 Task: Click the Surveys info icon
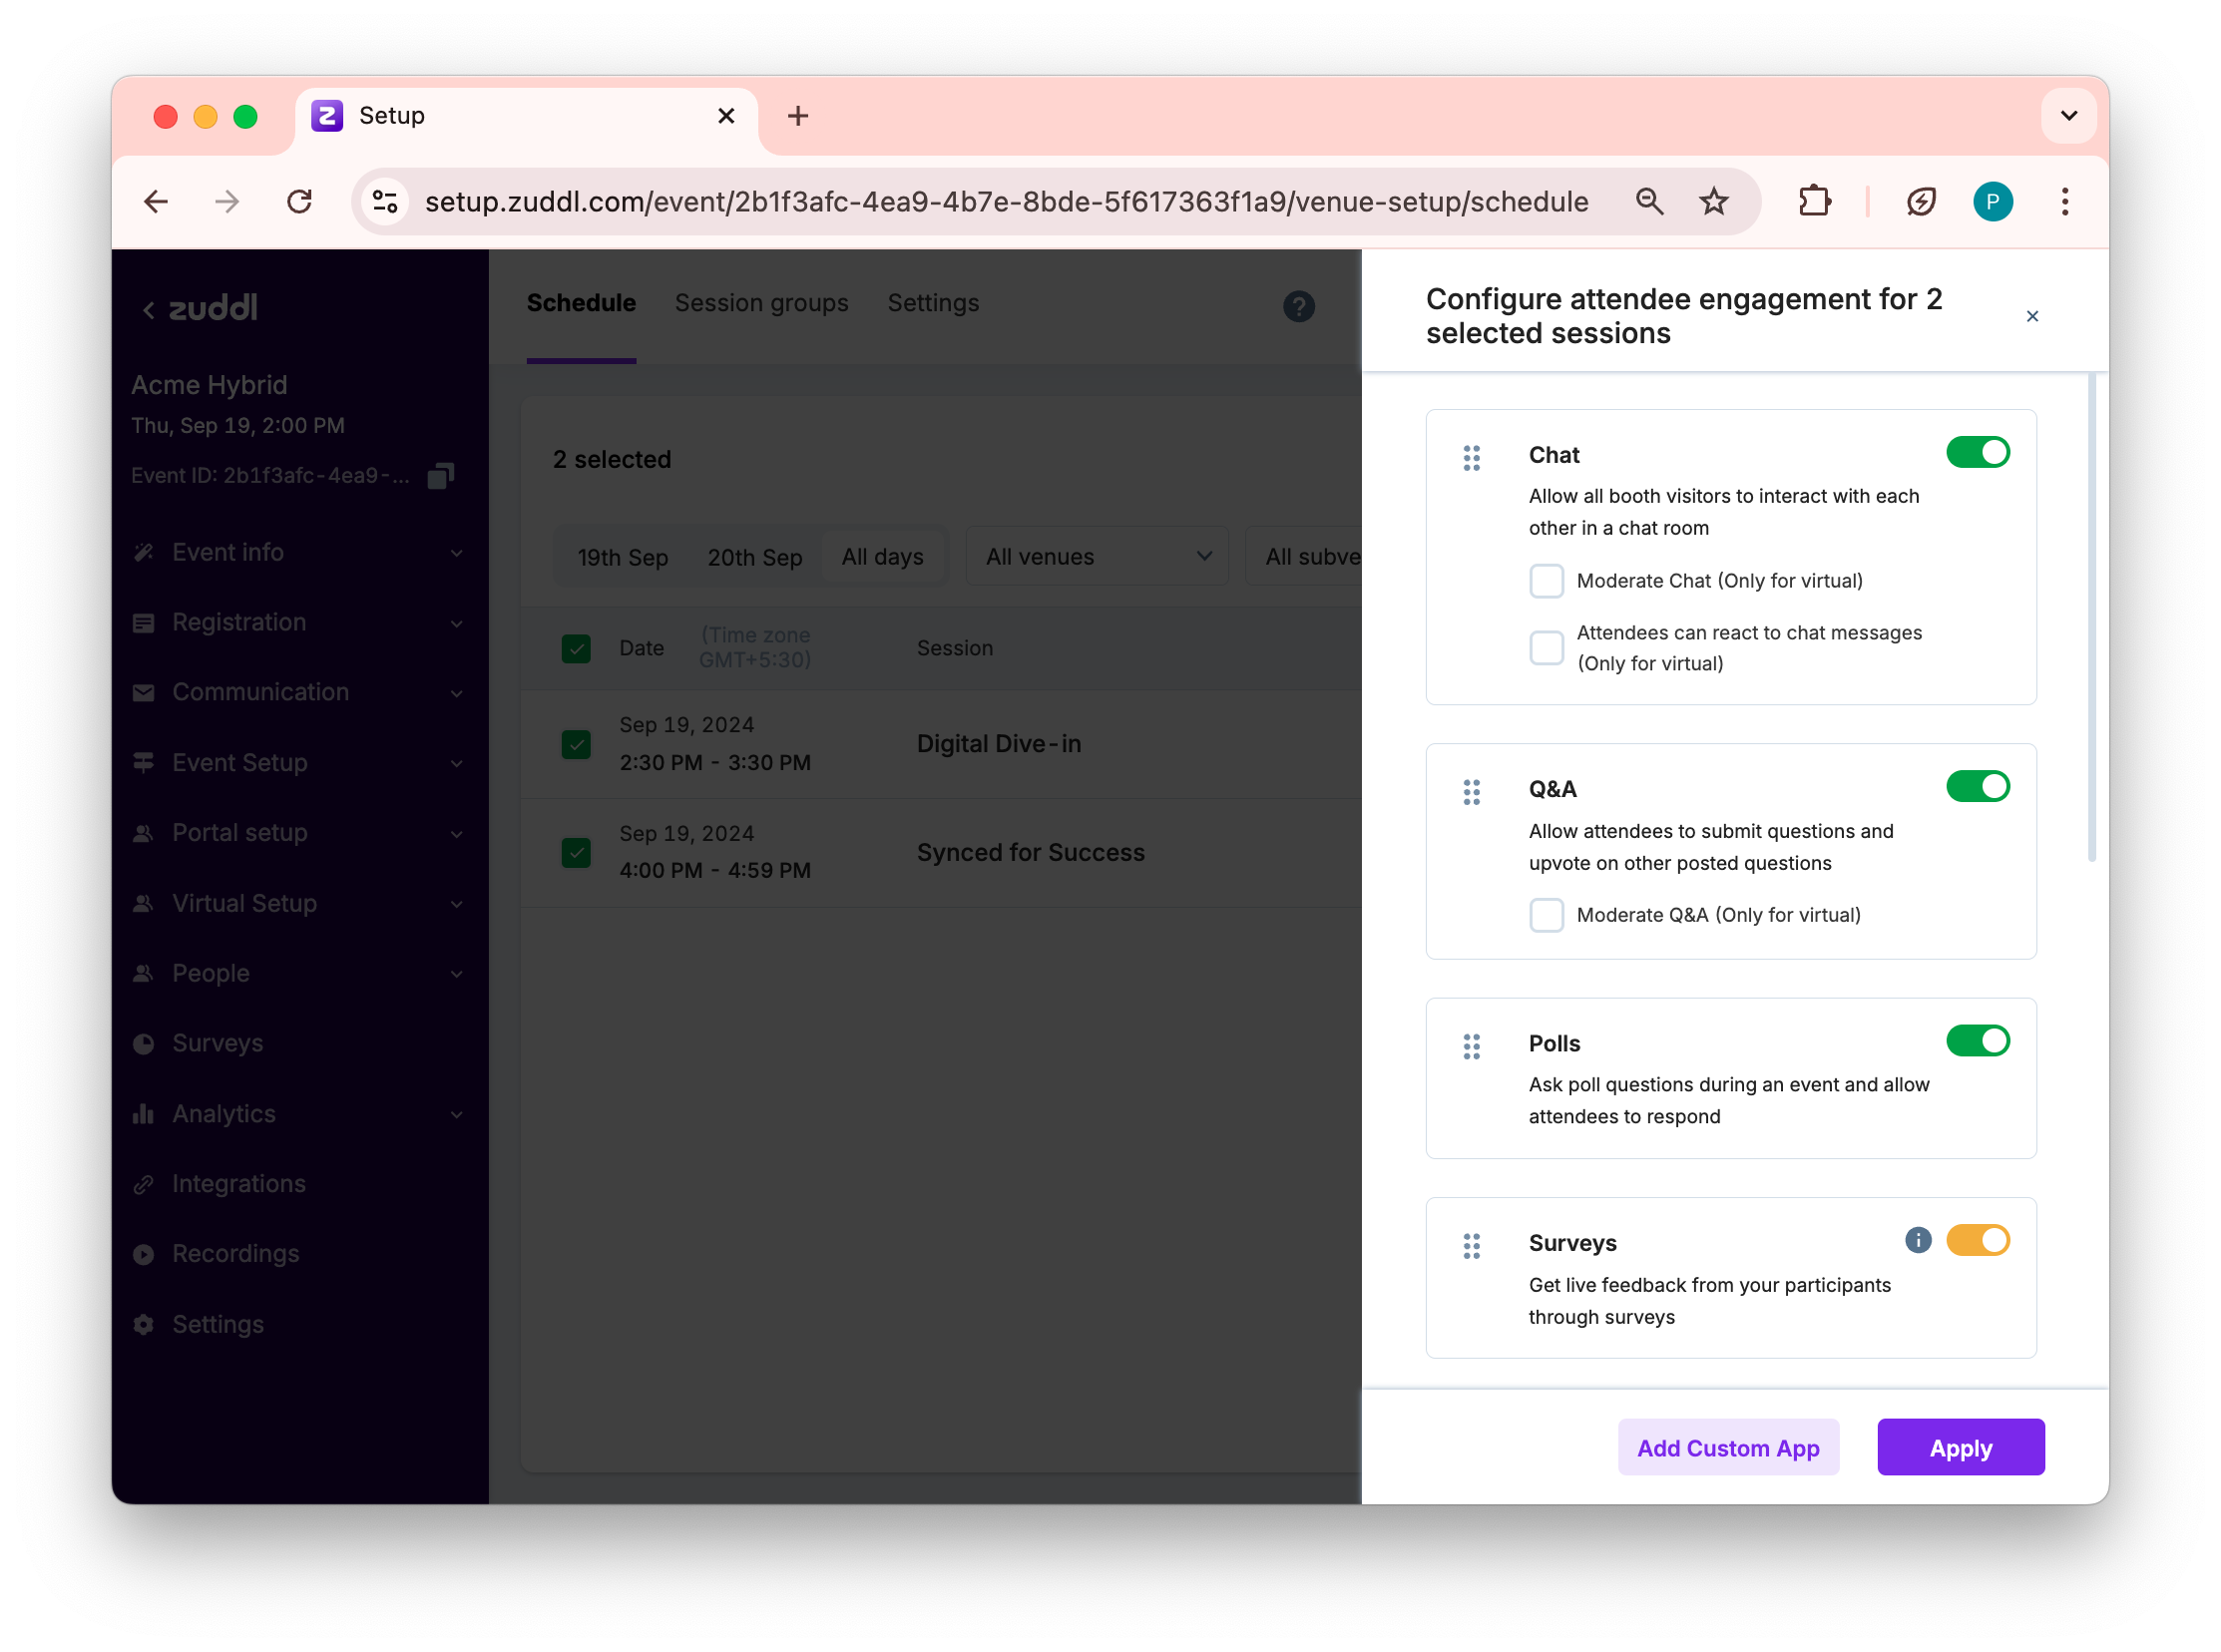(x=1917, y=1240)
